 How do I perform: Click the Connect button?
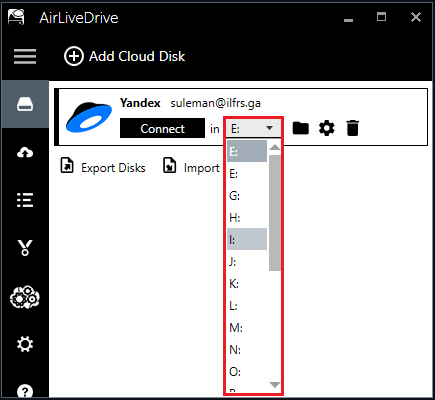tap(162, 128)
